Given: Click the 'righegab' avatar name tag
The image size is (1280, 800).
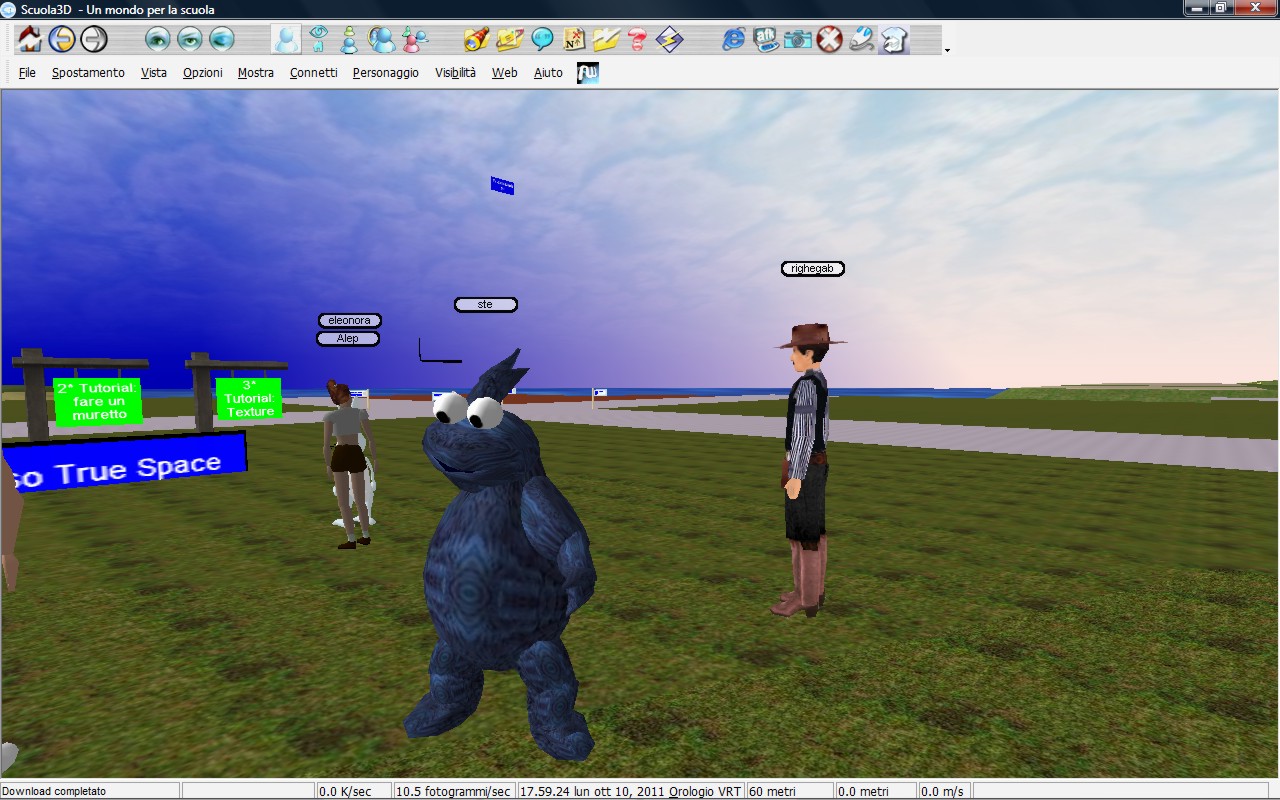Looking at the screenshot, I should coord(813,269).
